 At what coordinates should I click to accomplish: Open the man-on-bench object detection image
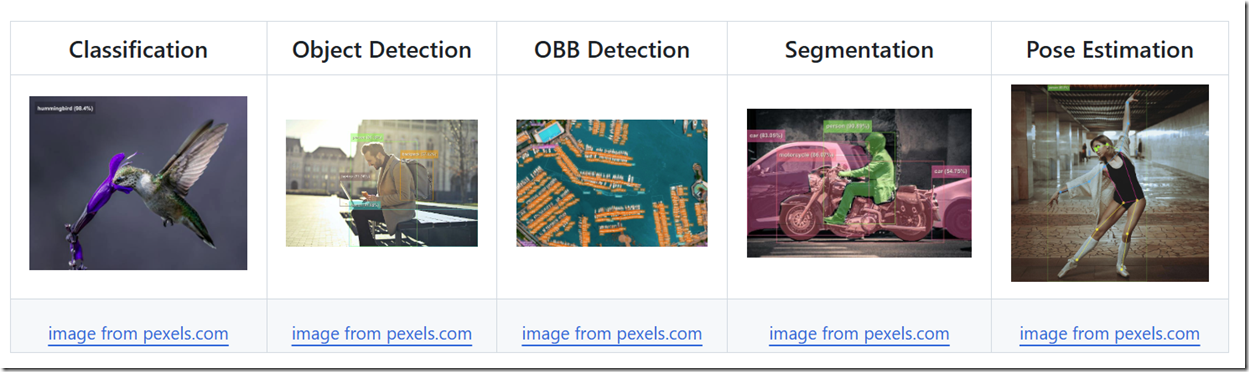(x=382, y=183)
